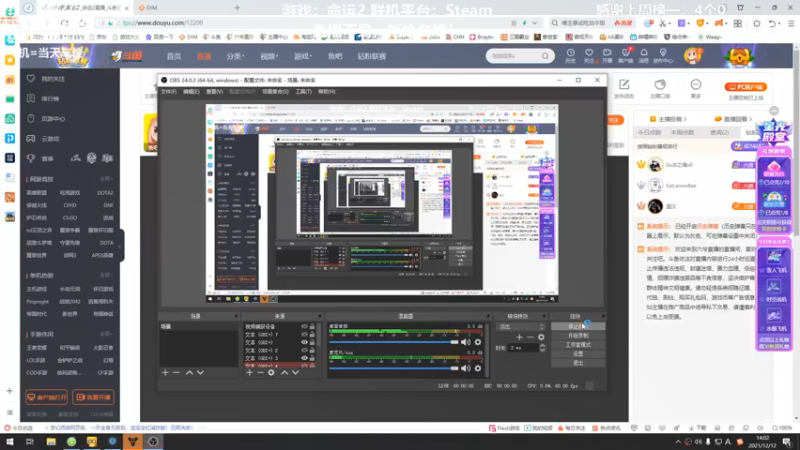
Task: Toggle lock on 文本 (GDI+) 2 source
Action: (312, 351)
